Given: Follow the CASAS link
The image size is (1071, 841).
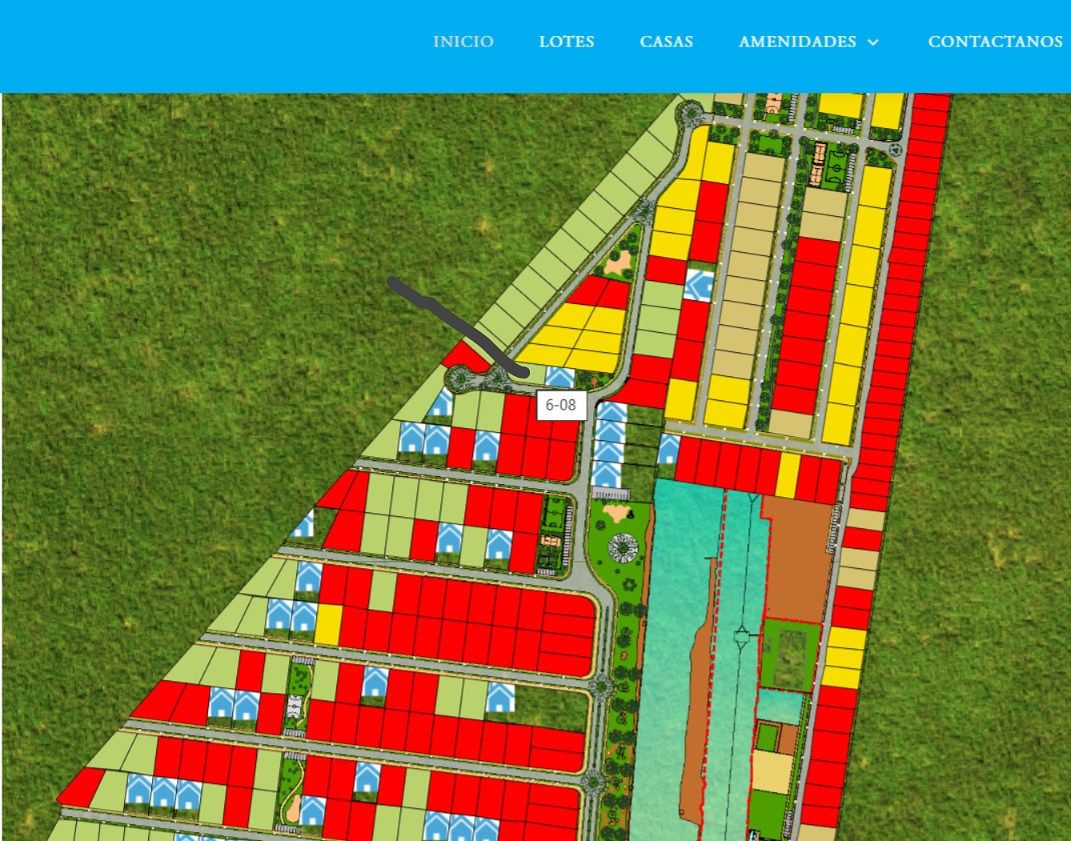Looking at the screenshot, I should [x=666, y=42].
